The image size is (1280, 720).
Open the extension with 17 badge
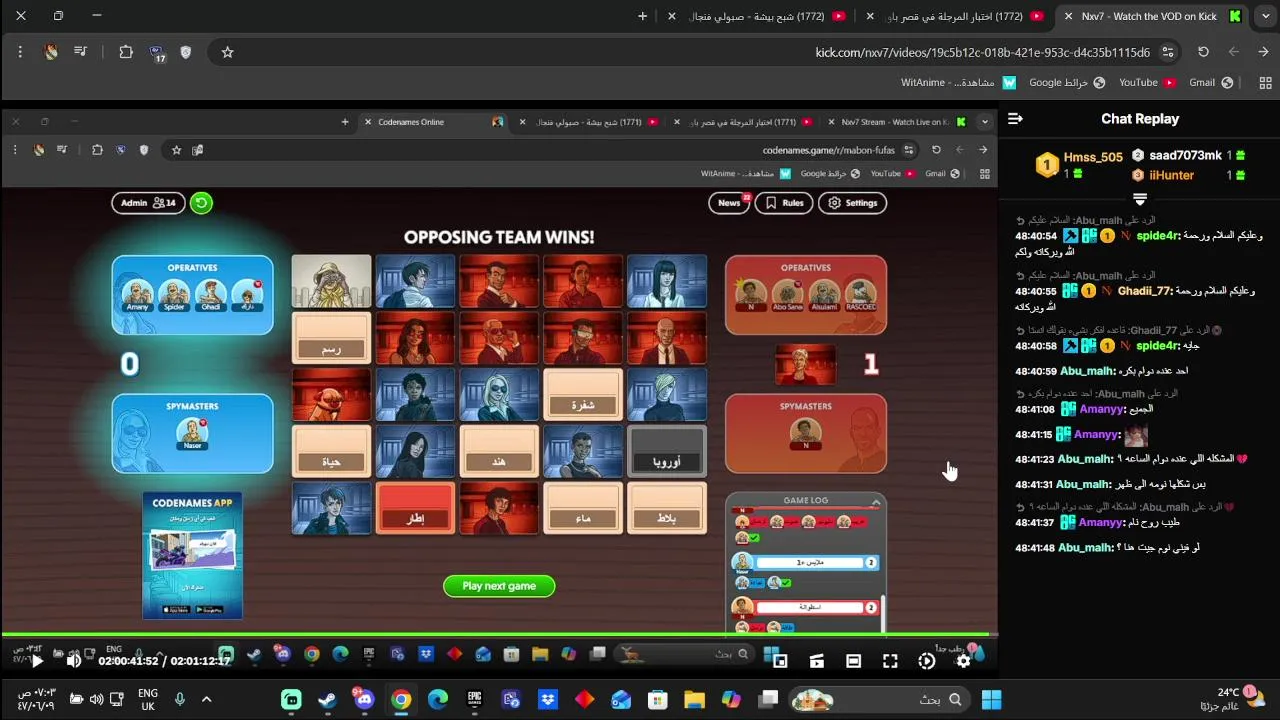[156, 53]
